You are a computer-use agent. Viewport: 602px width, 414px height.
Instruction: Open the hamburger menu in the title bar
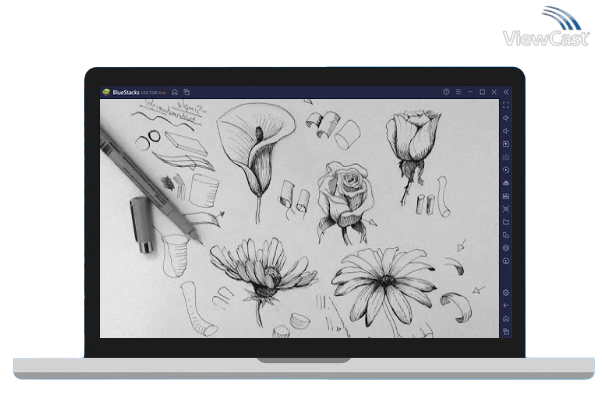458,92
